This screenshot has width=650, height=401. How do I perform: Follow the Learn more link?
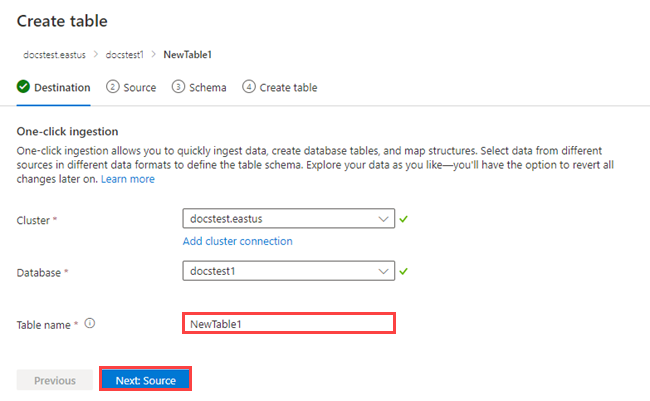click(x=127, y=179)
